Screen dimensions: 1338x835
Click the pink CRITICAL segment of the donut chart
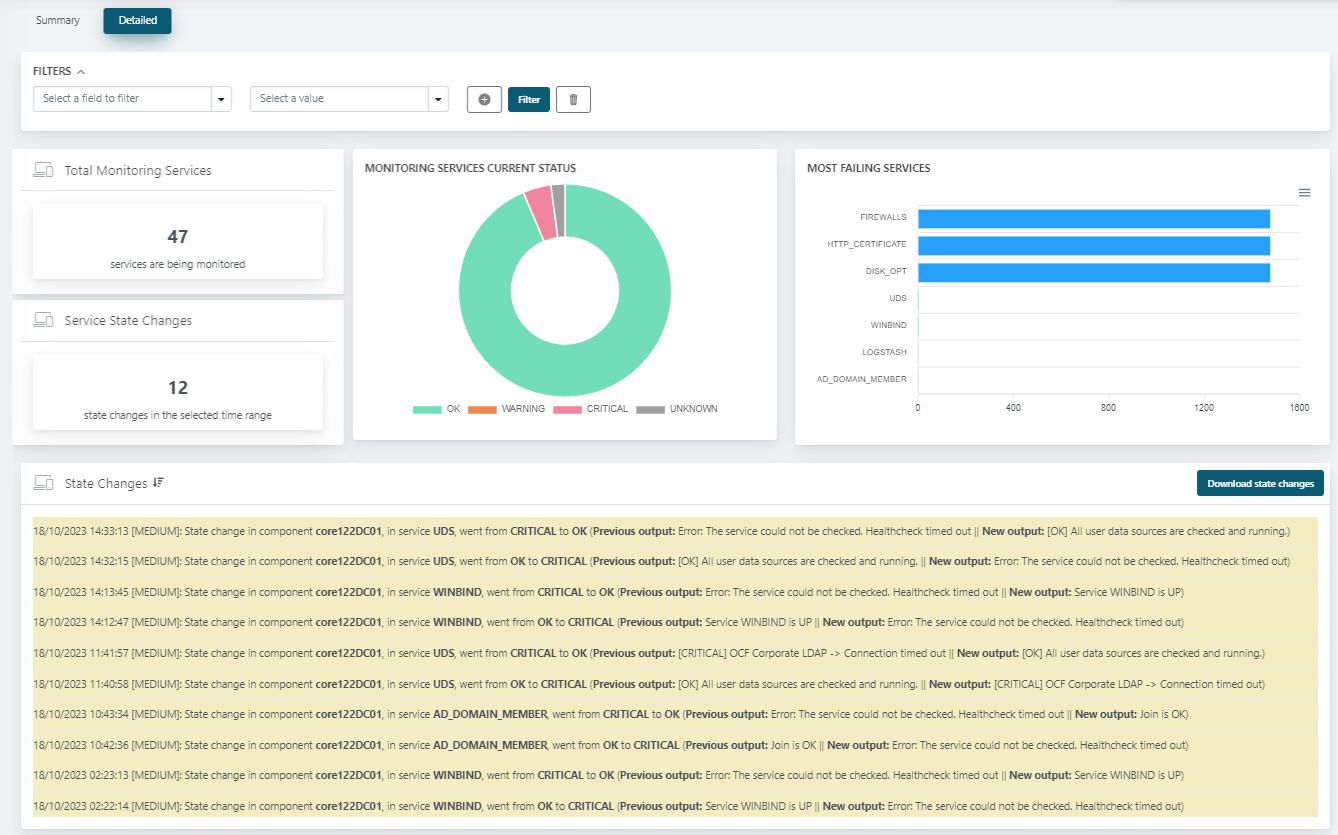tap(539, 213)
